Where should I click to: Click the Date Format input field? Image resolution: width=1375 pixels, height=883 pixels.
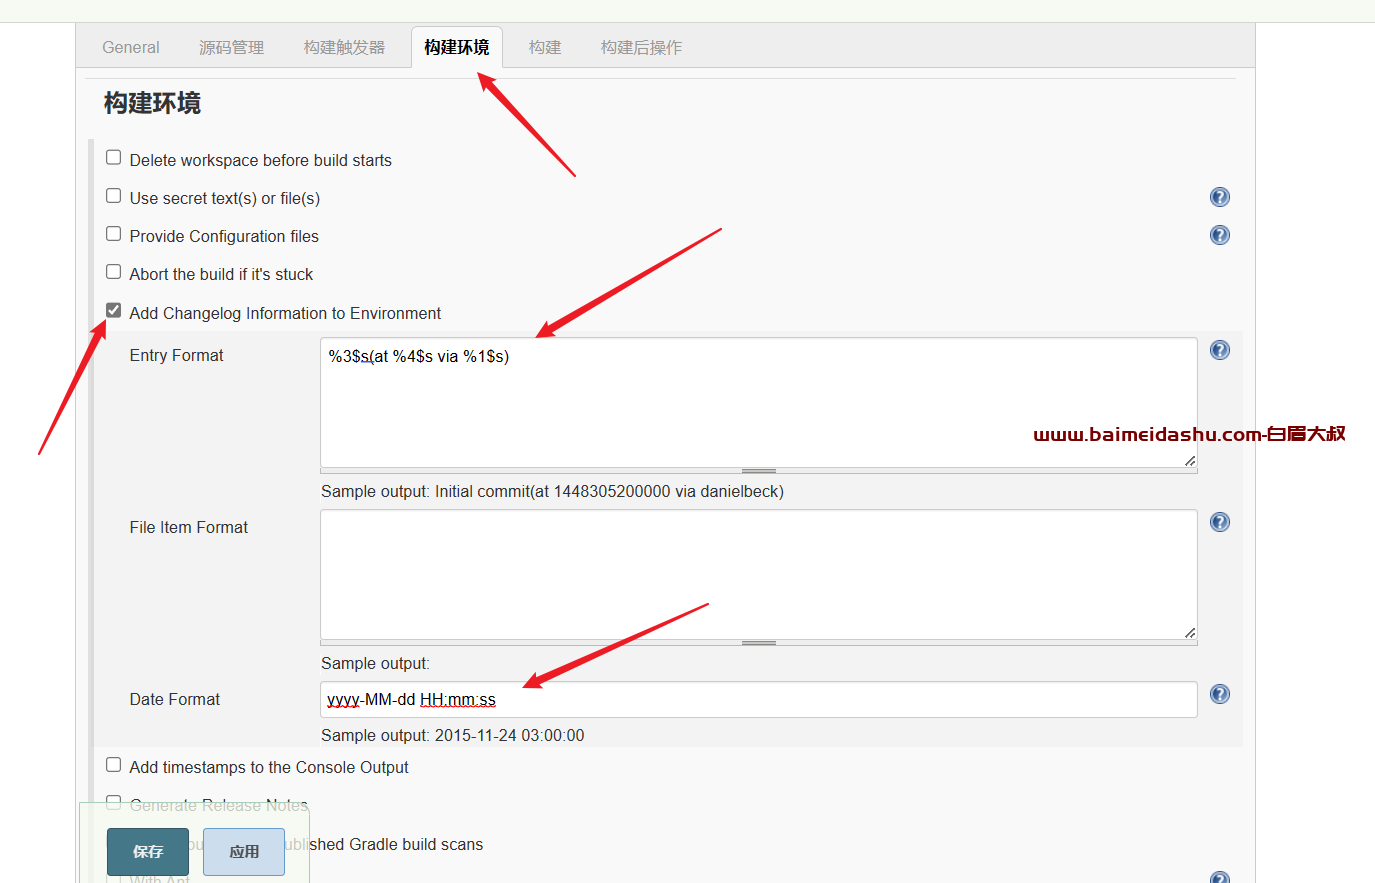759,699
